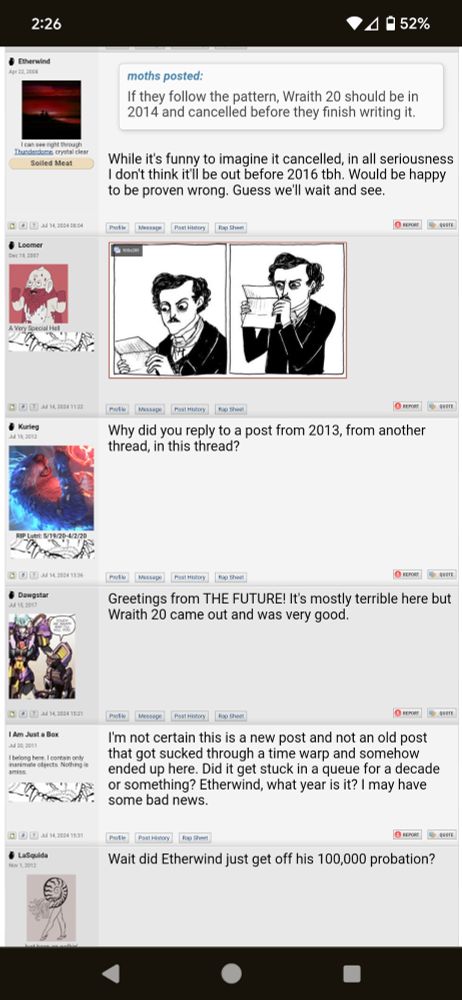Open LaSquida's avatar thumbnail
462x1000 pixels.
(51, 908)
